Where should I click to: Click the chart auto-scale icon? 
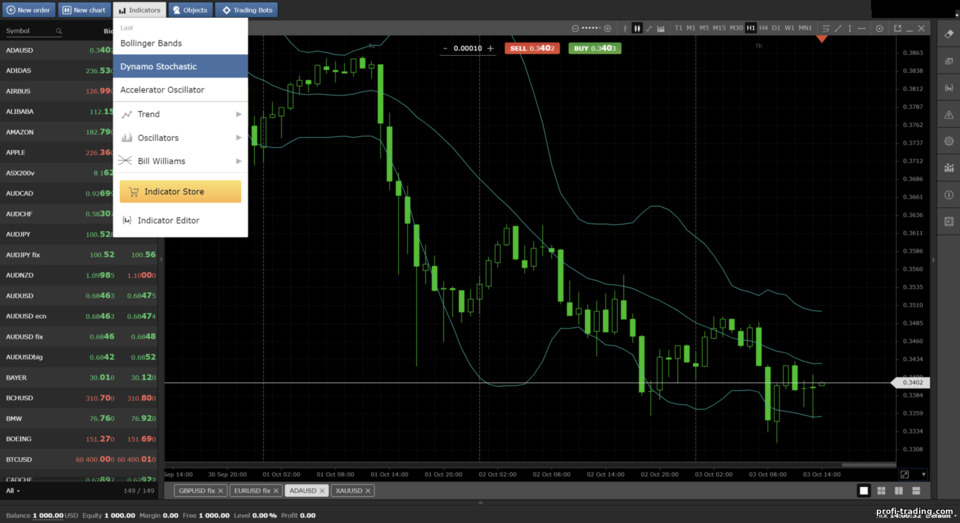coord(905,475)
